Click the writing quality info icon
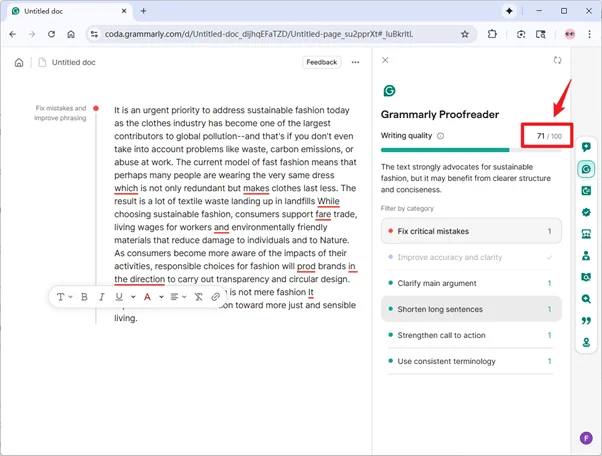602x456 pixels. point(441,136)
